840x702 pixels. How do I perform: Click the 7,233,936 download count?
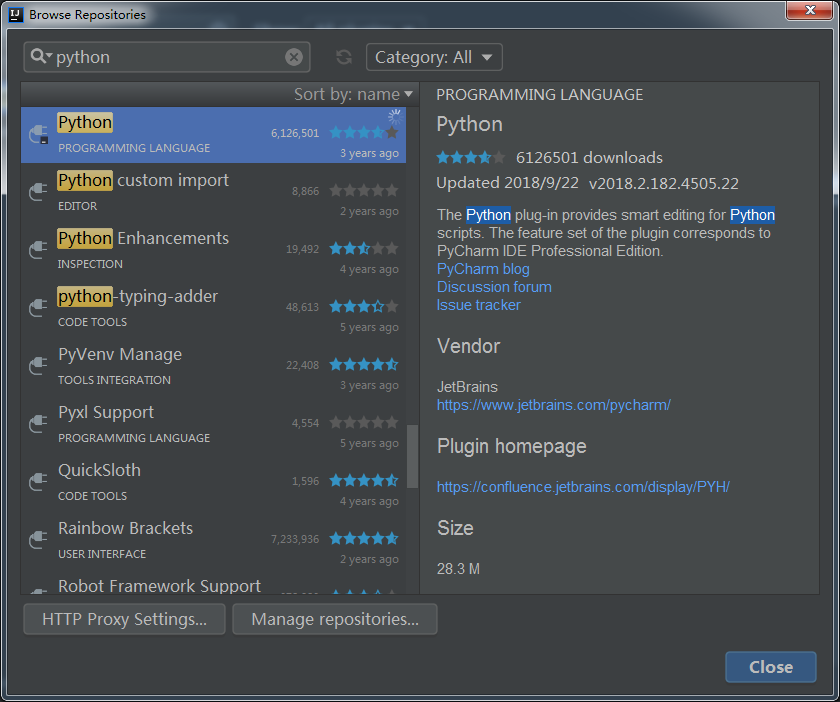pyautogui.click(x=295, y=539)
